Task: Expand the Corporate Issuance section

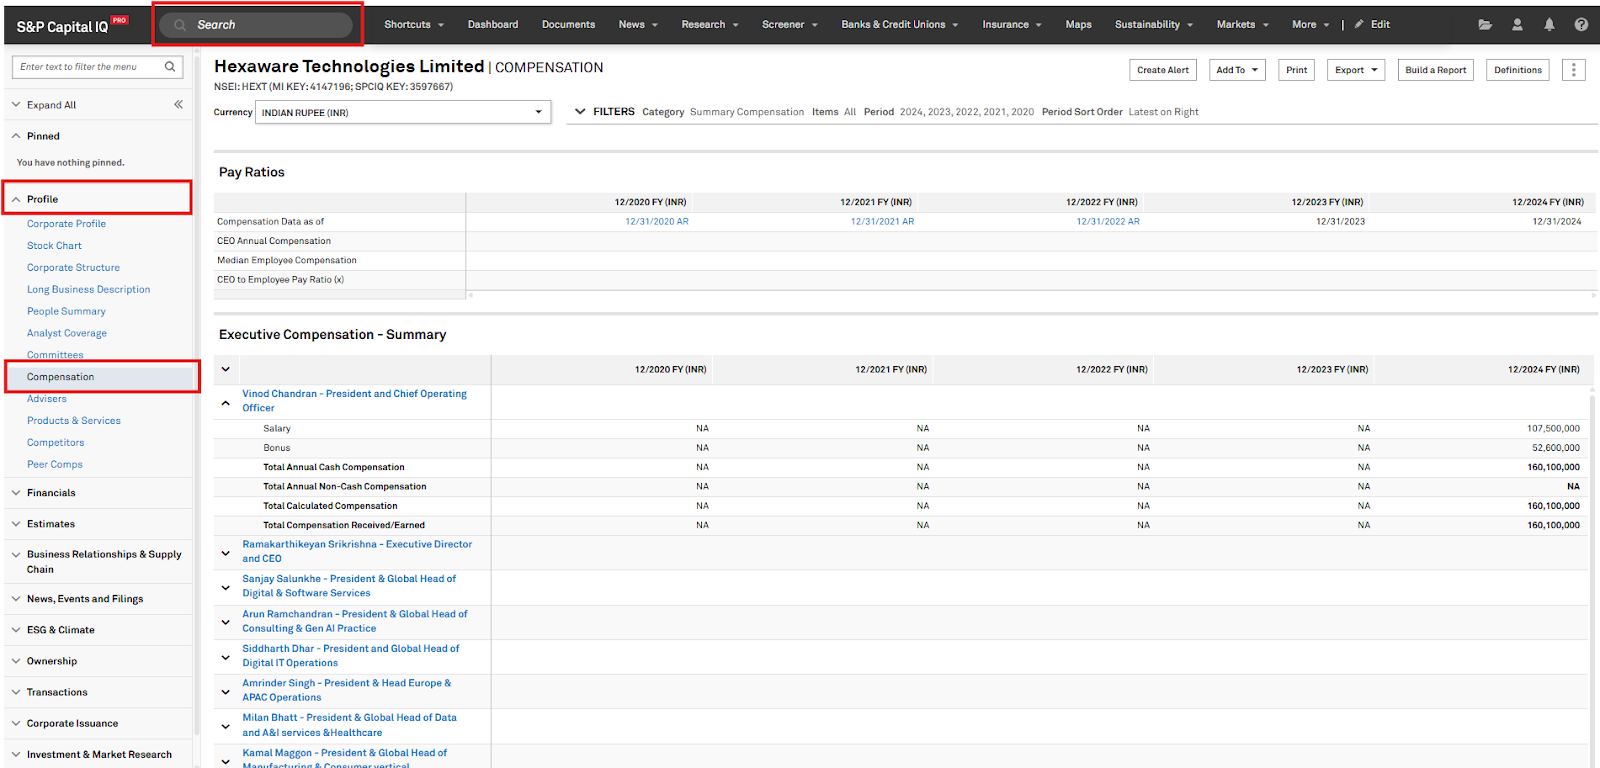Action: [16, 723]
